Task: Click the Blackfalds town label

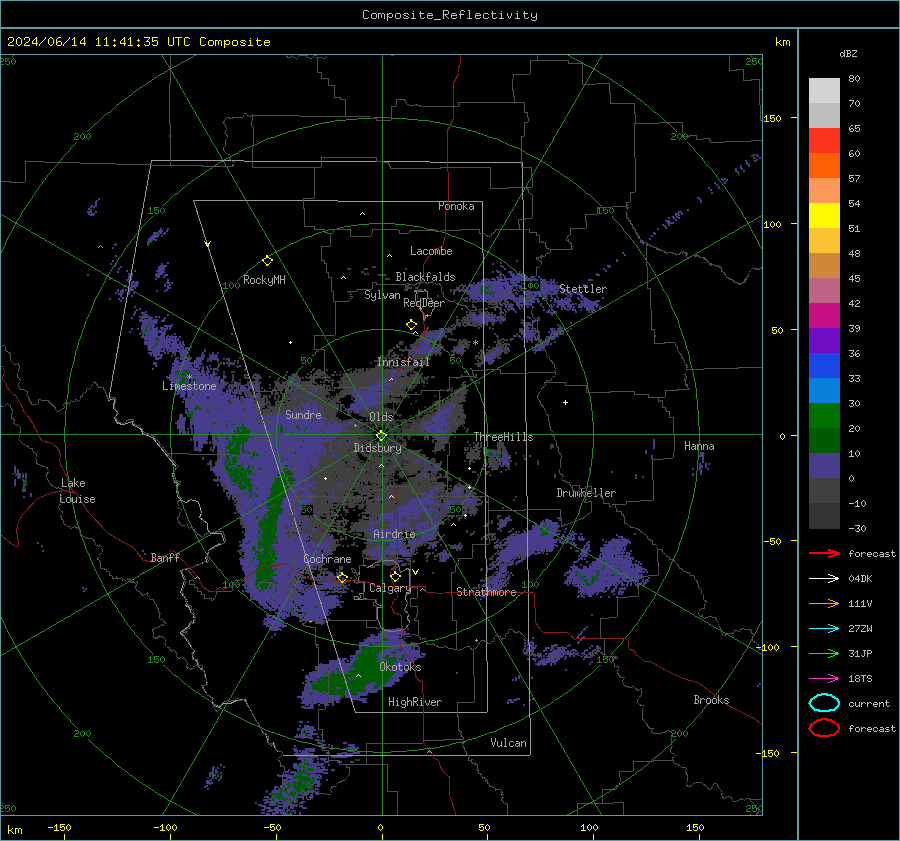Action: point(425,277)
